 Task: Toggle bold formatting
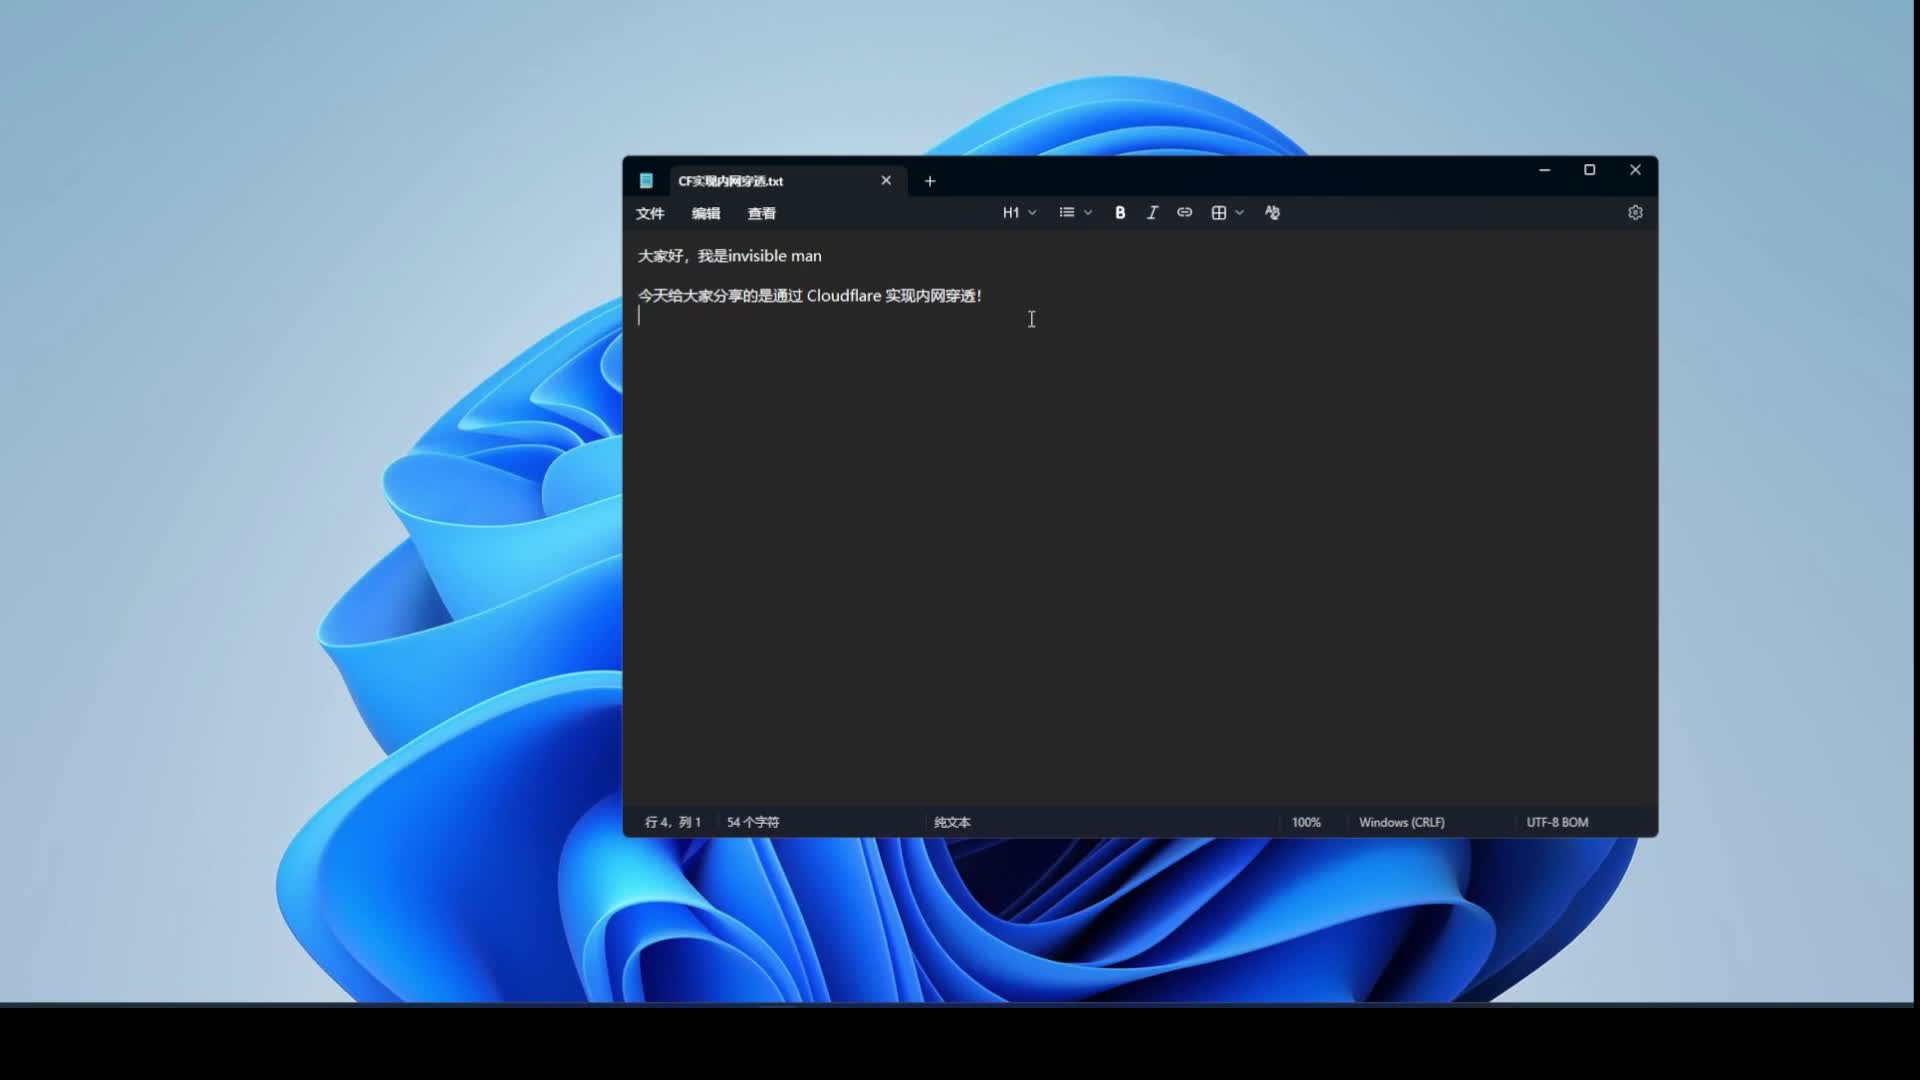click(1120, 213)
